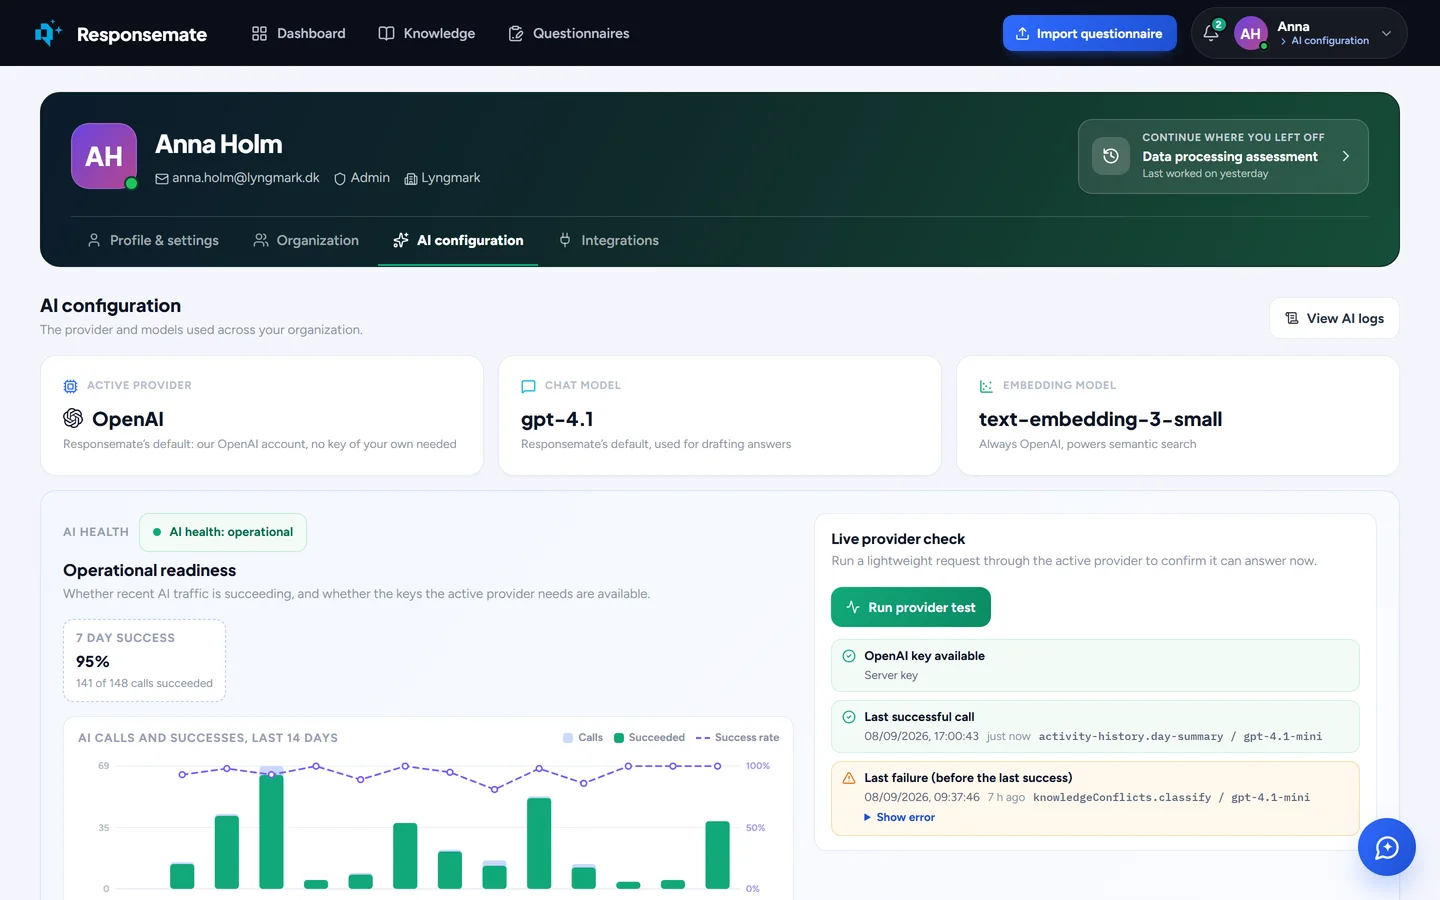The image size is (1440, 900).
Task: Click the AH avatar in top bar
Action: [1250, 33]
